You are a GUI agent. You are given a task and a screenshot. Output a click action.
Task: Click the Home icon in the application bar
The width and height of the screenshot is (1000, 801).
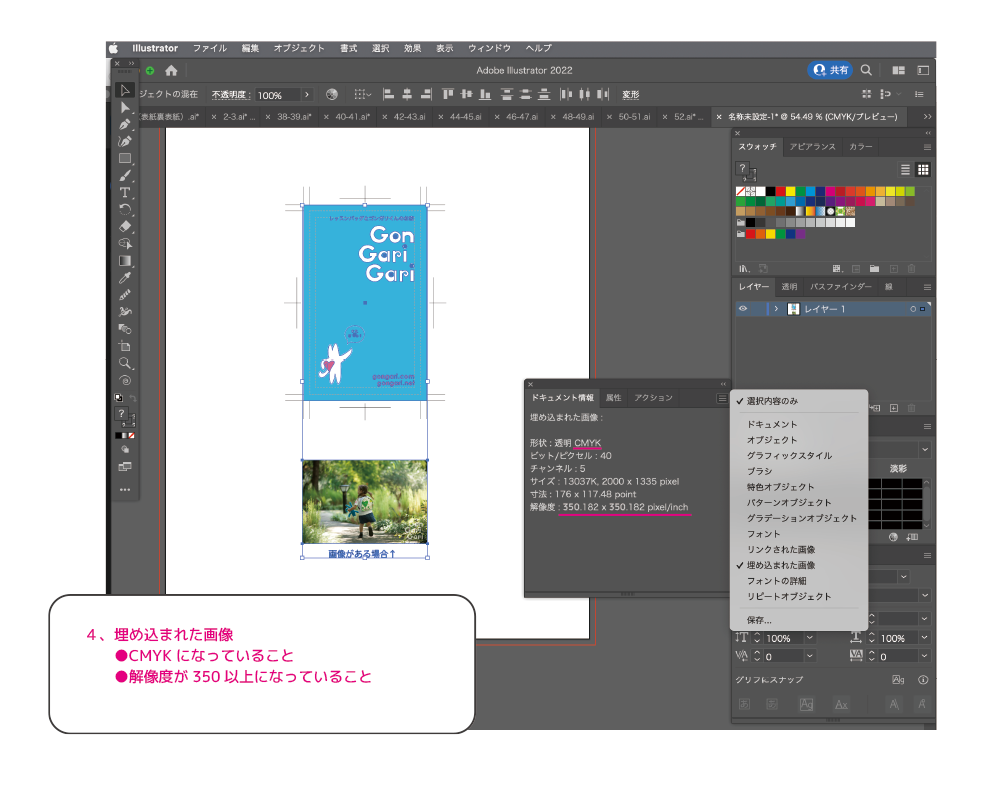point(171,71)
